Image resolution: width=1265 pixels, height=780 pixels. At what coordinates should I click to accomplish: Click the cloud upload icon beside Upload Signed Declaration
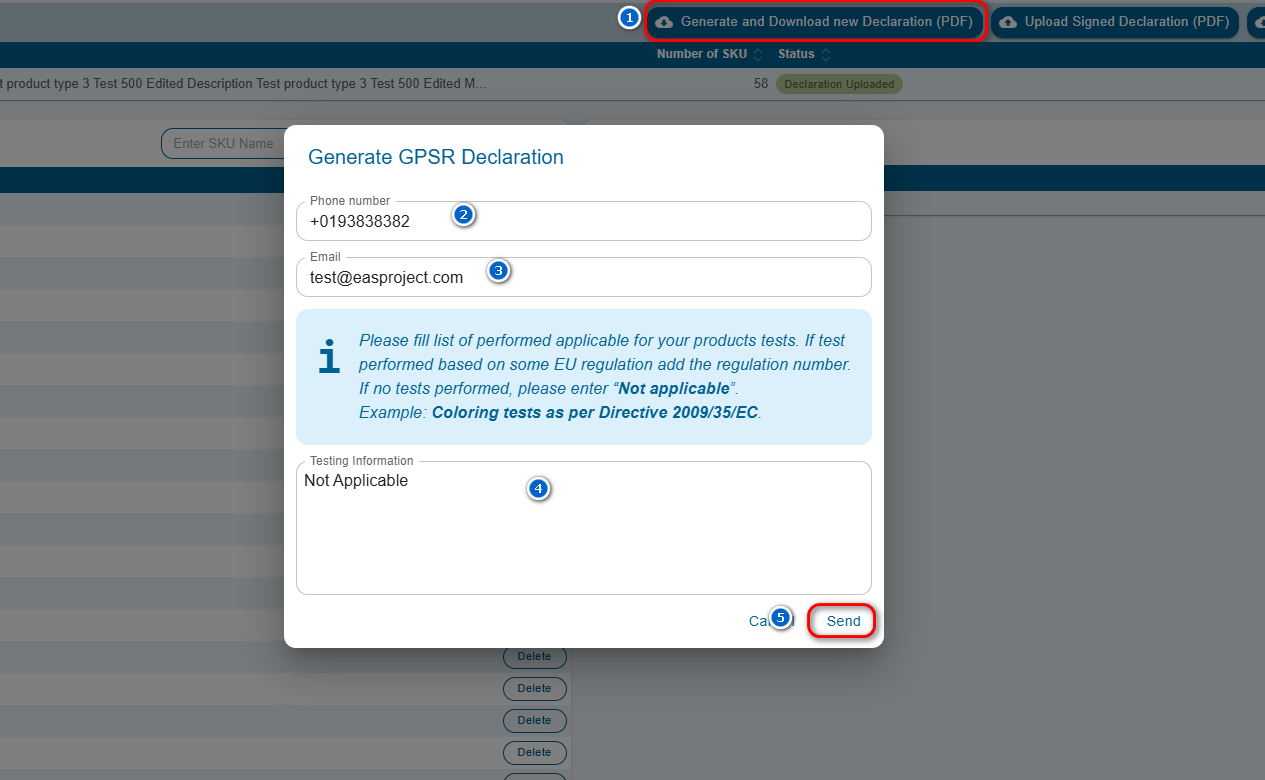tap(1008, 22)
